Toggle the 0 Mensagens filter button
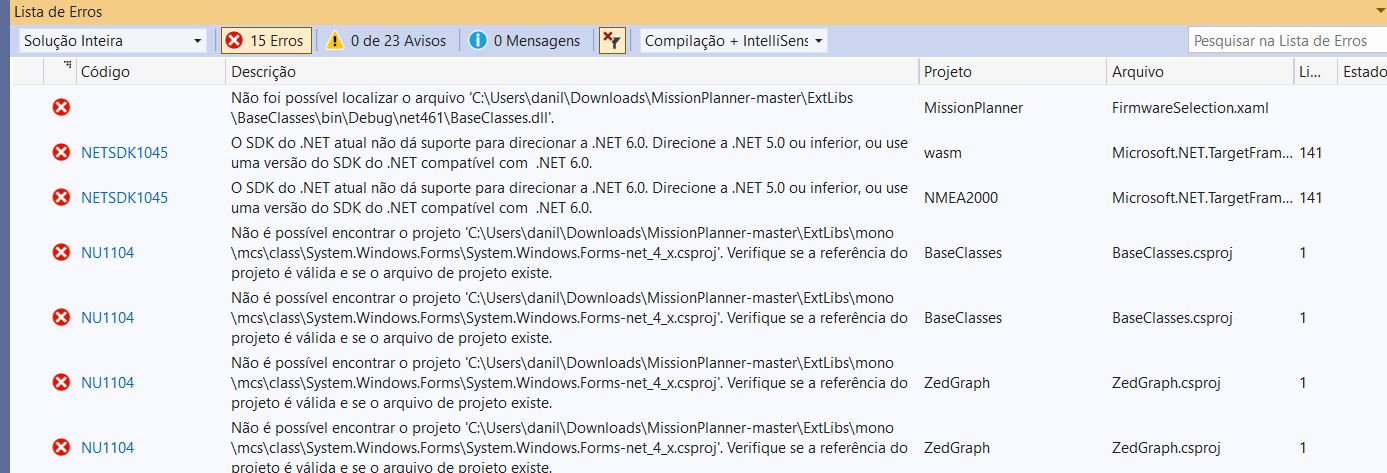This screenshot has width=1387, height=473. click(524, 41)
